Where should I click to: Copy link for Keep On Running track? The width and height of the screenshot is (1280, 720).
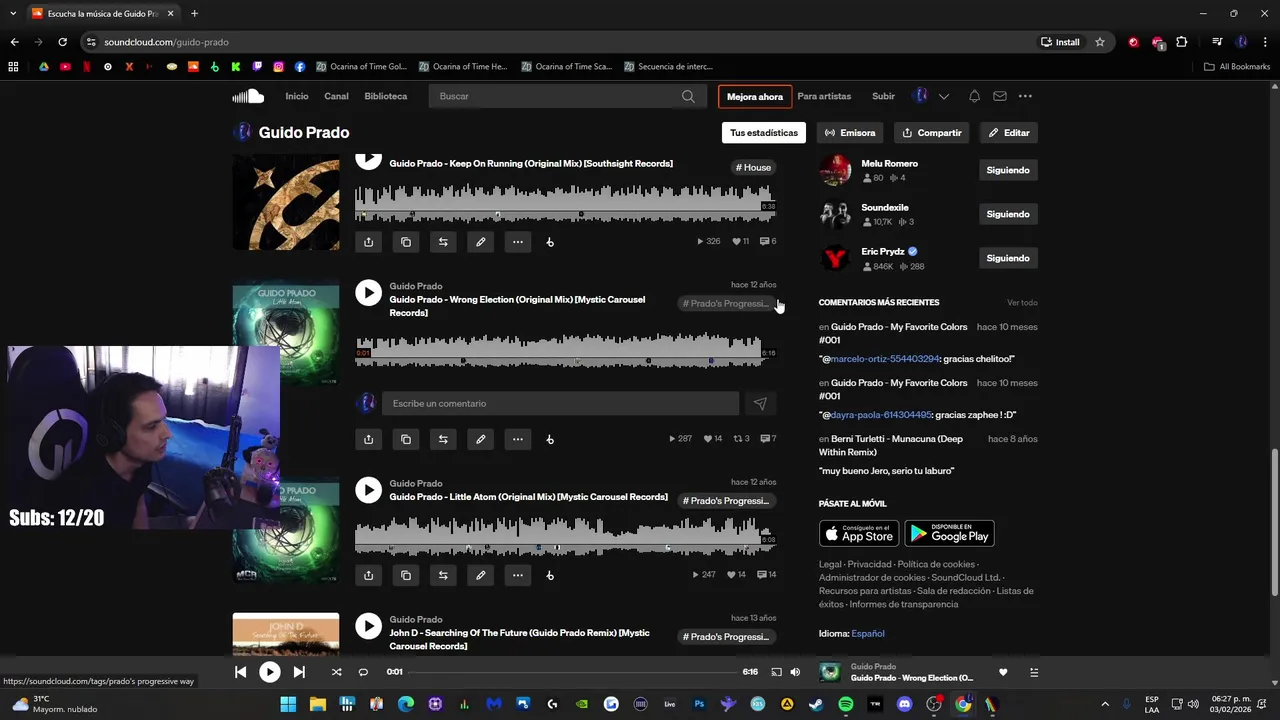(406, 242)
